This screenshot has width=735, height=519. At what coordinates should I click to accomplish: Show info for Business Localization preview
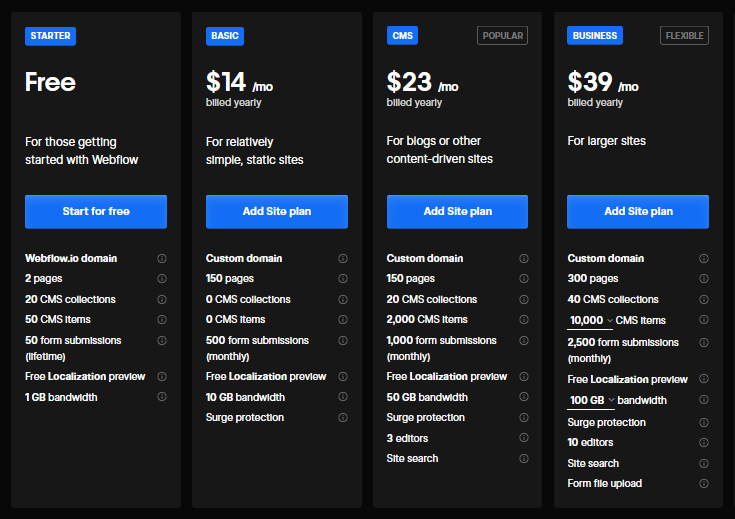pyautogui.click(x=704, y=379)
